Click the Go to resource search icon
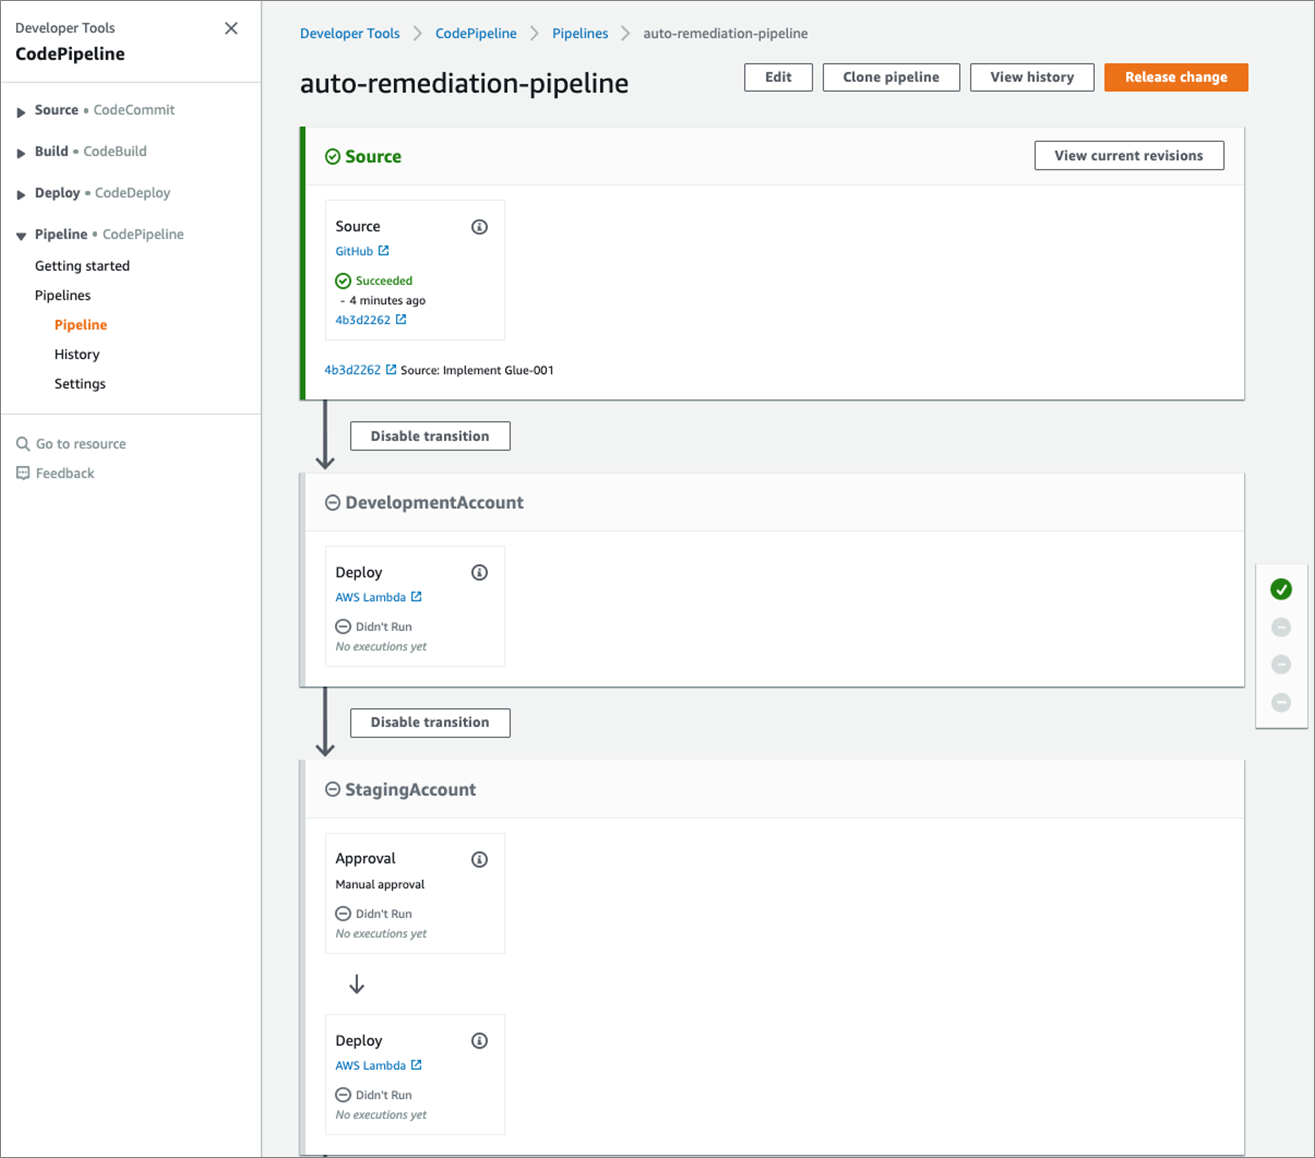The height and width of the screenshot is (1158, 1315). 23,444
